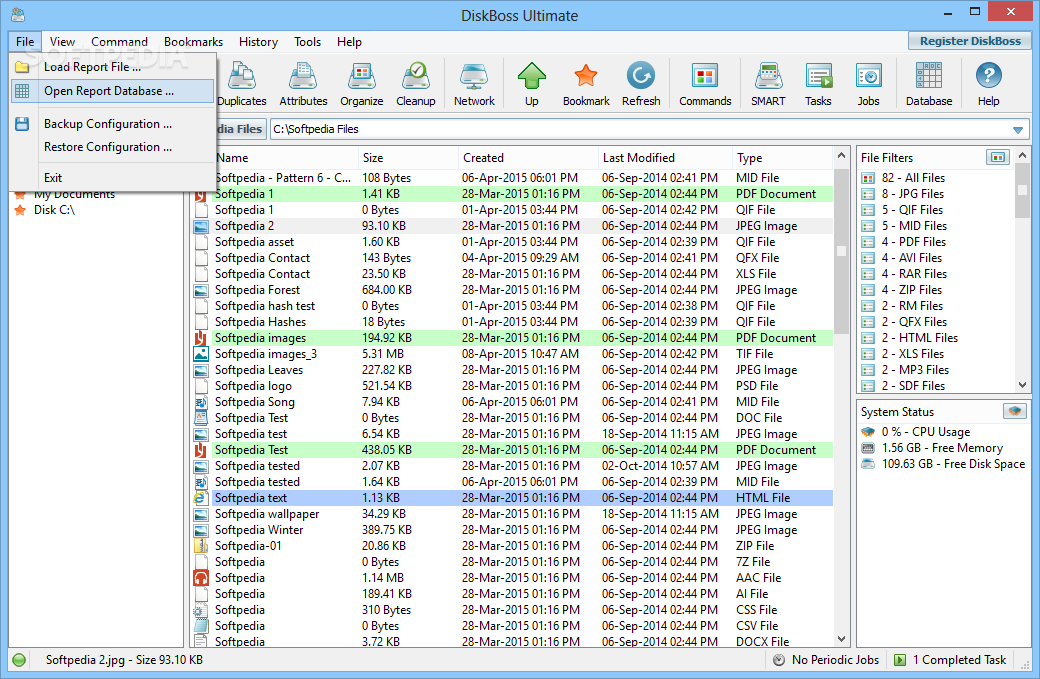Open the File menu
This screenshot has height=679, width=1040.
click(25, 42)
